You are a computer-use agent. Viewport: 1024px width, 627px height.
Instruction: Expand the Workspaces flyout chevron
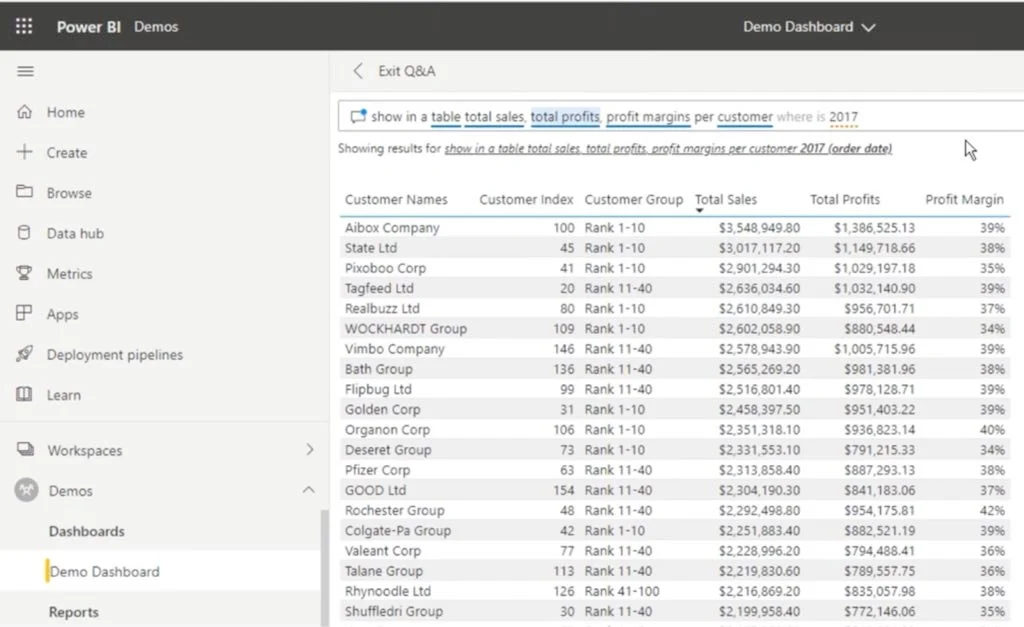pos(310,449)
